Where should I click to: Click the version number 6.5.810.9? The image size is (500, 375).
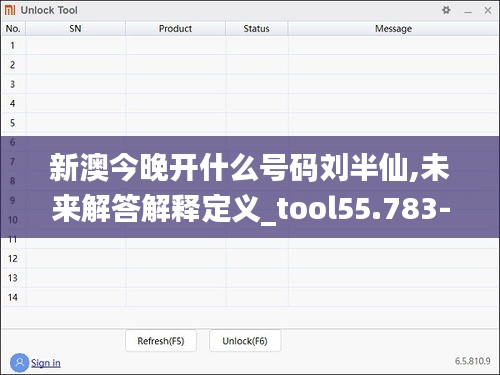(x=473, y=361)
